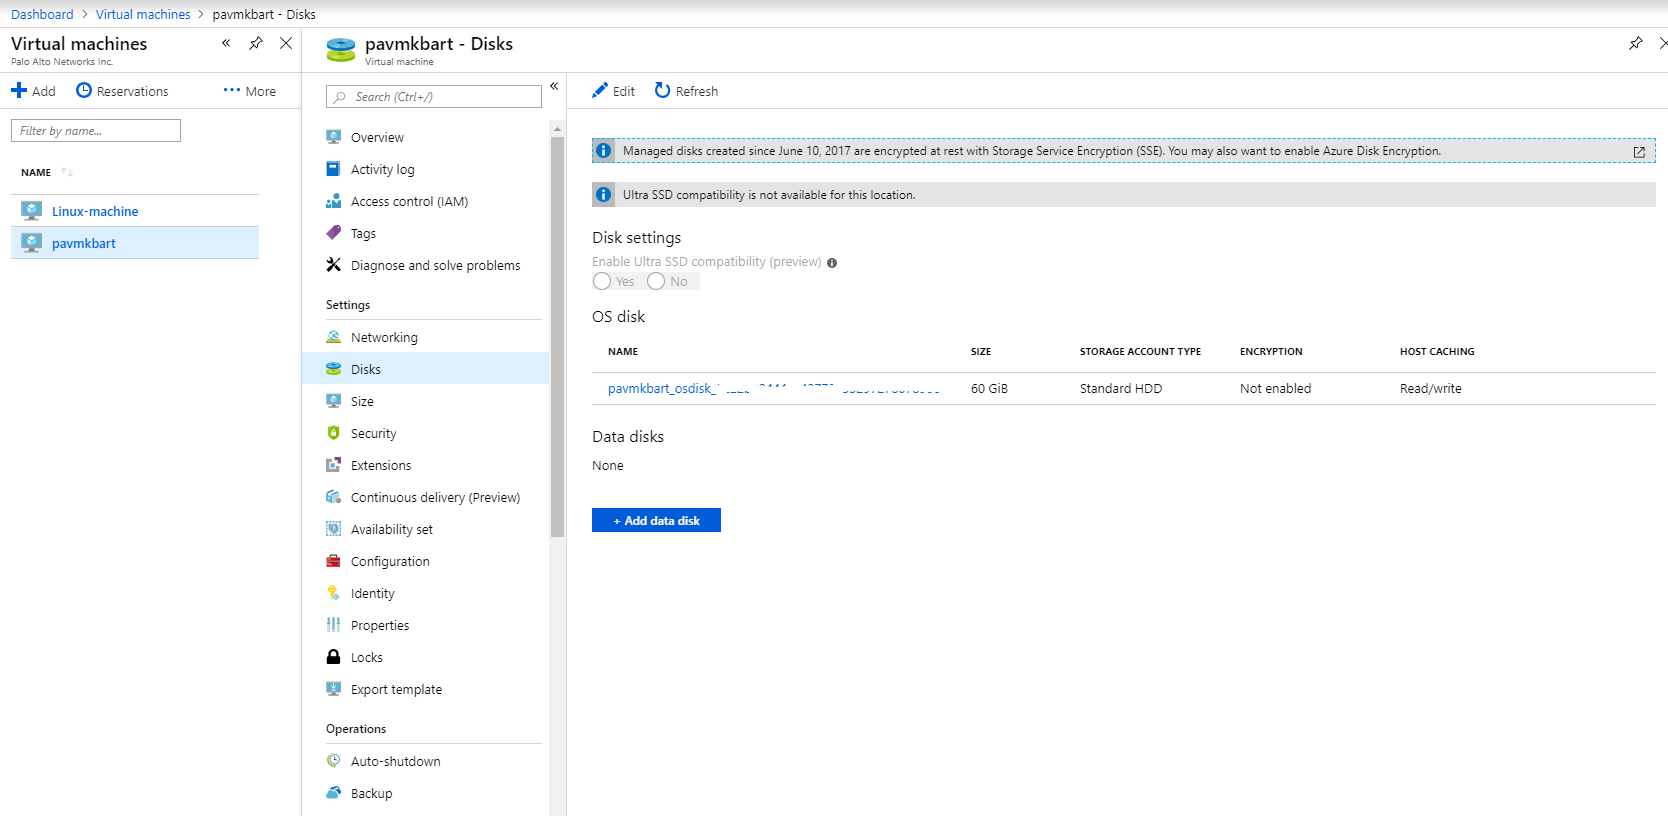
Task: Sort the list by NAME column arrows
Action: (67, 172)
